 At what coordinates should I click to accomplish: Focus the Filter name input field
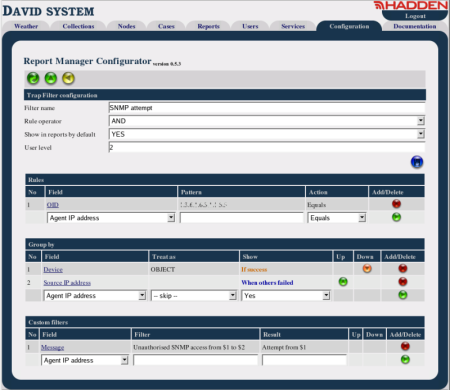click(267, 108)
